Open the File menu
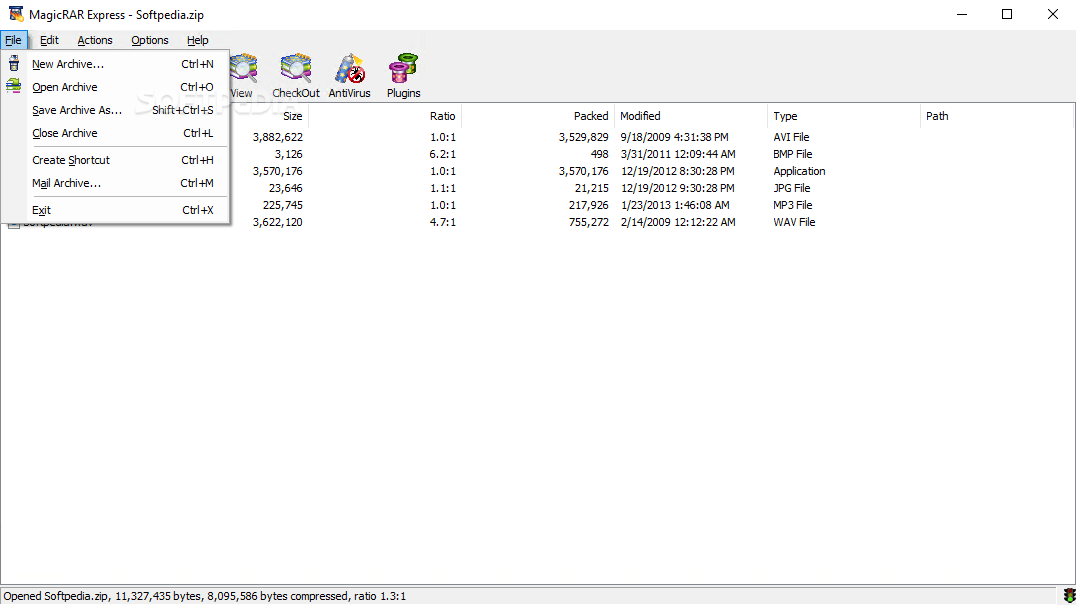 [x=13, y=40]
